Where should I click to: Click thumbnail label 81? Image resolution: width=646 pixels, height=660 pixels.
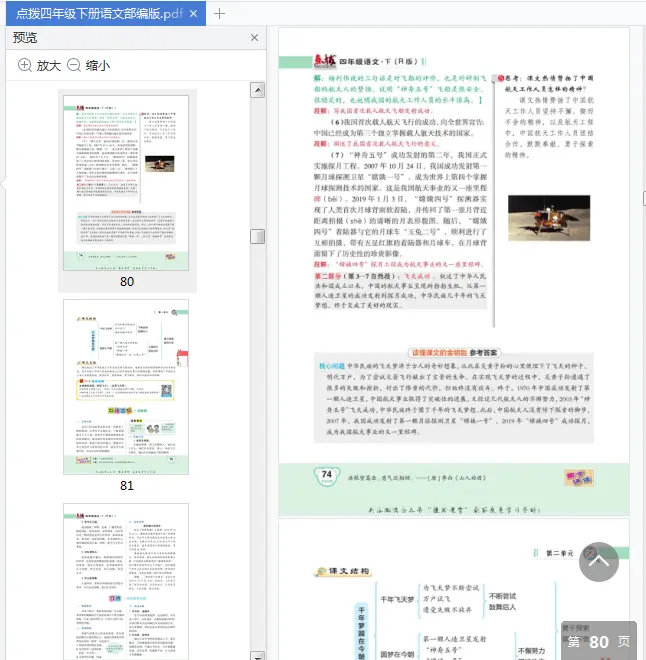tap(127, 485)
